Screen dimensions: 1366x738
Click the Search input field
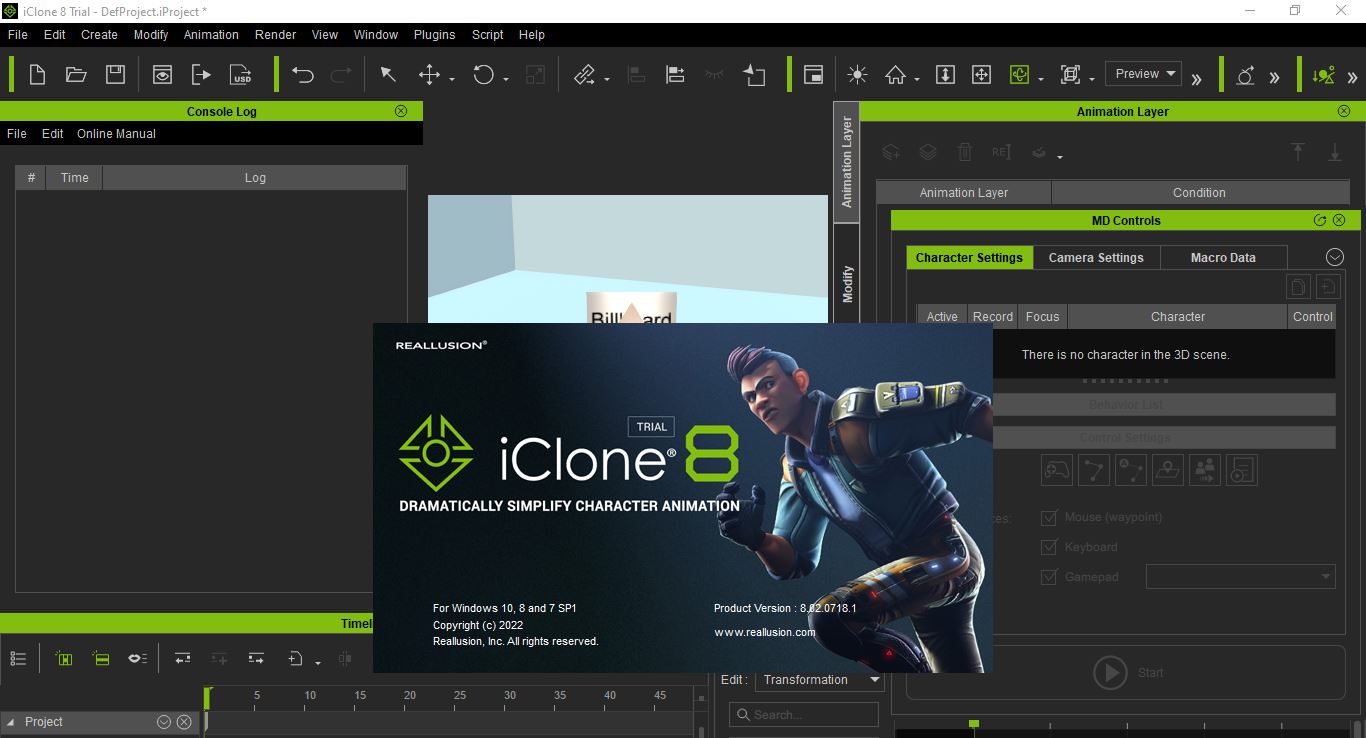coord(804,714)
